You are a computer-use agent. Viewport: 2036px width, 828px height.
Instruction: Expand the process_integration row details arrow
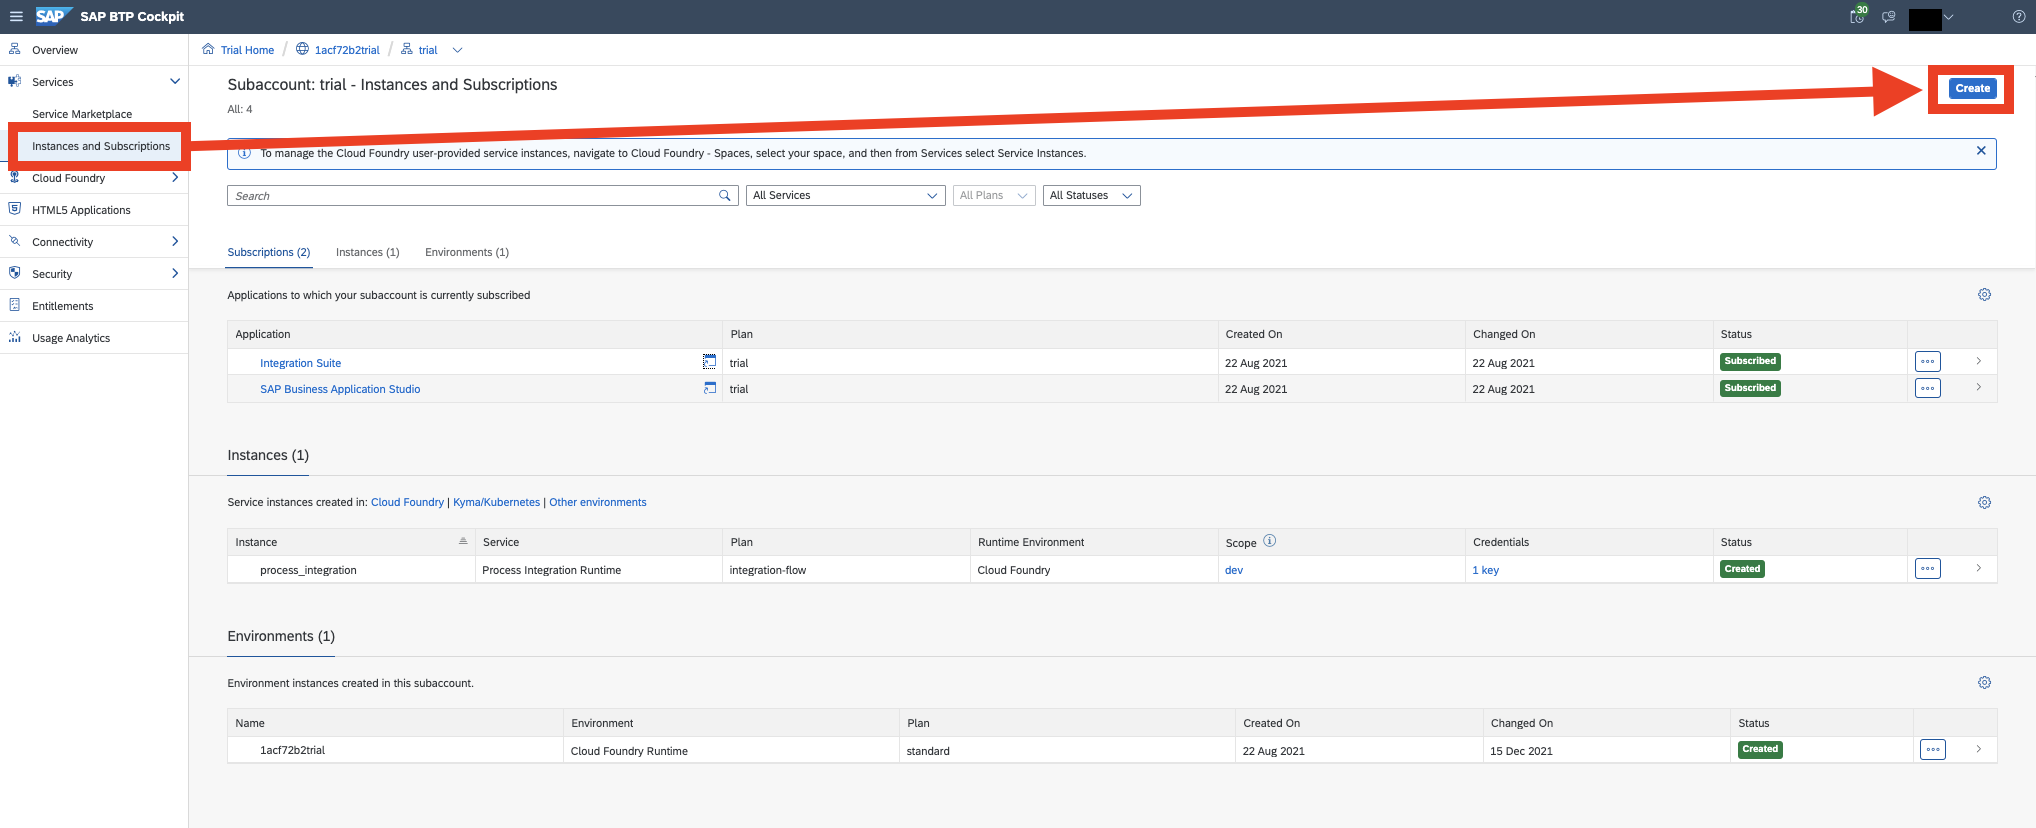(x=1978, y=568)
